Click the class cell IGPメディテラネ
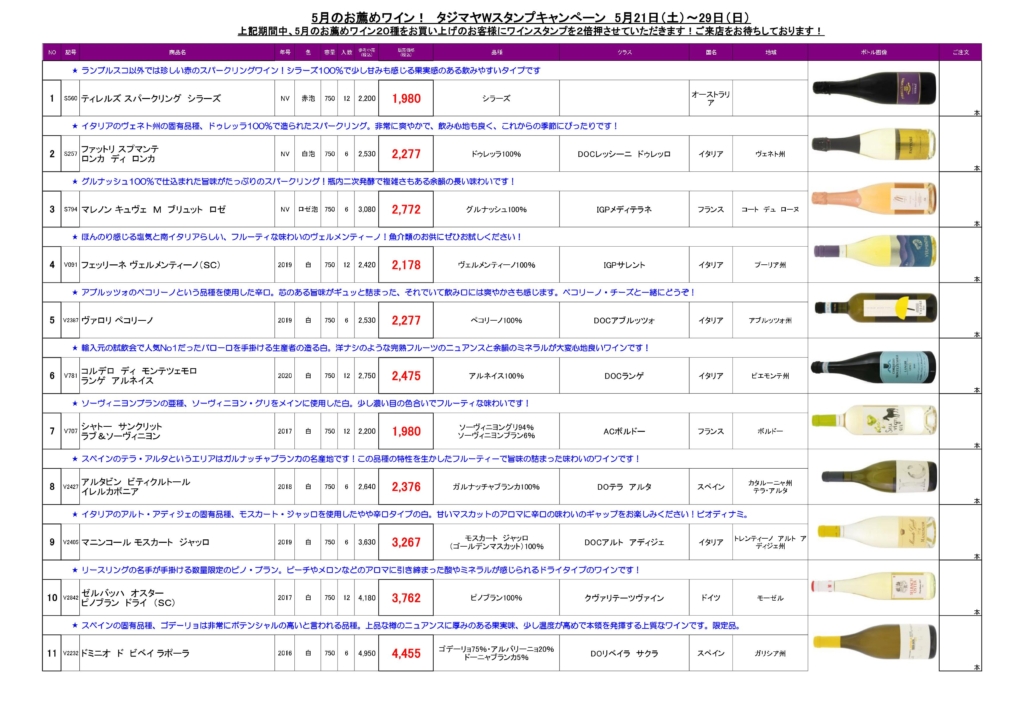Image resolution: width=1024 pixels, height=724 pixels. pos(624,210)
